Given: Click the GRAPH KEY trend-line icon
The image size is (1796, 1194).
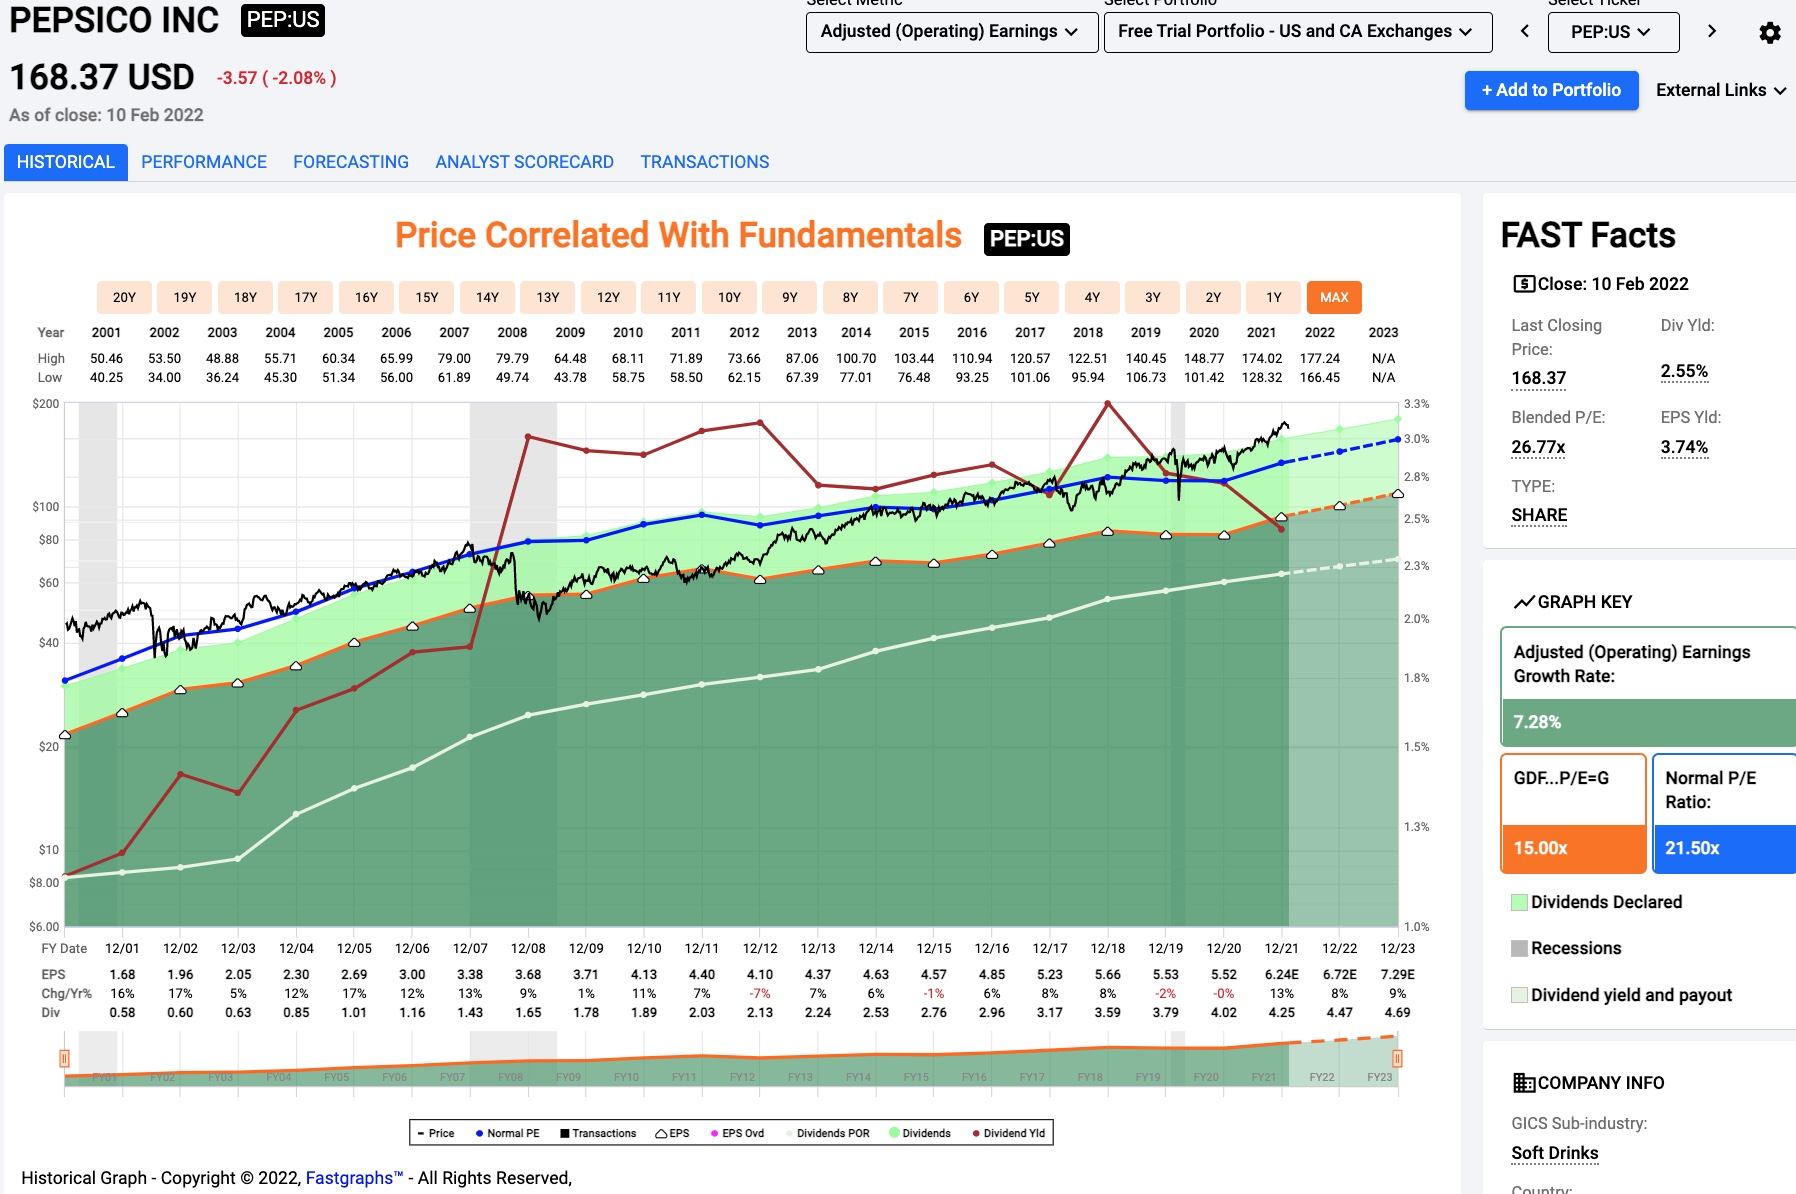Looking at the screenshot, I should pos(1524,602).
